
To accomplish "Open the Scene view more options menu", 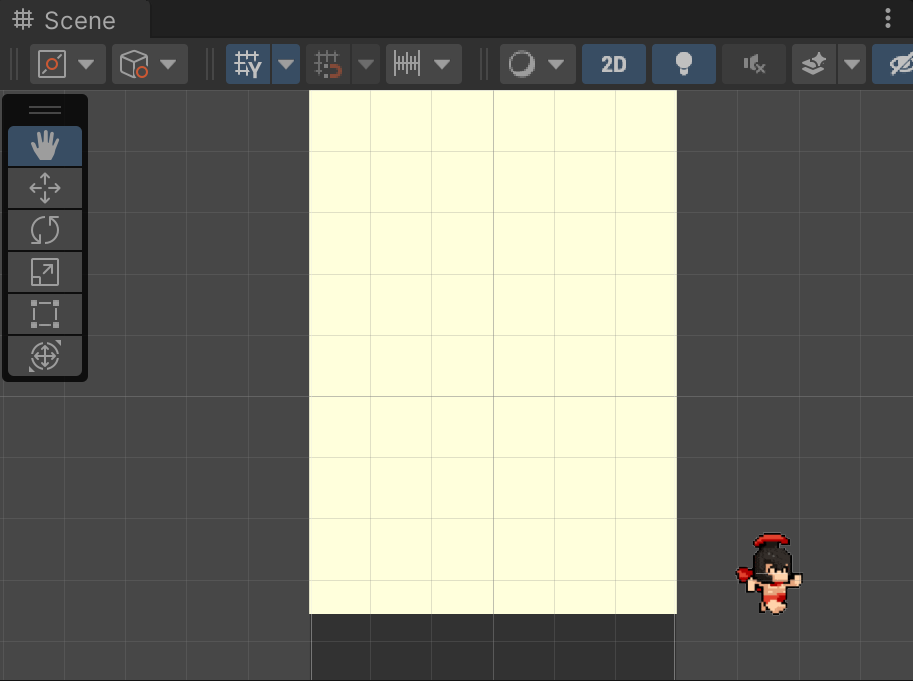I will point(887,19).
